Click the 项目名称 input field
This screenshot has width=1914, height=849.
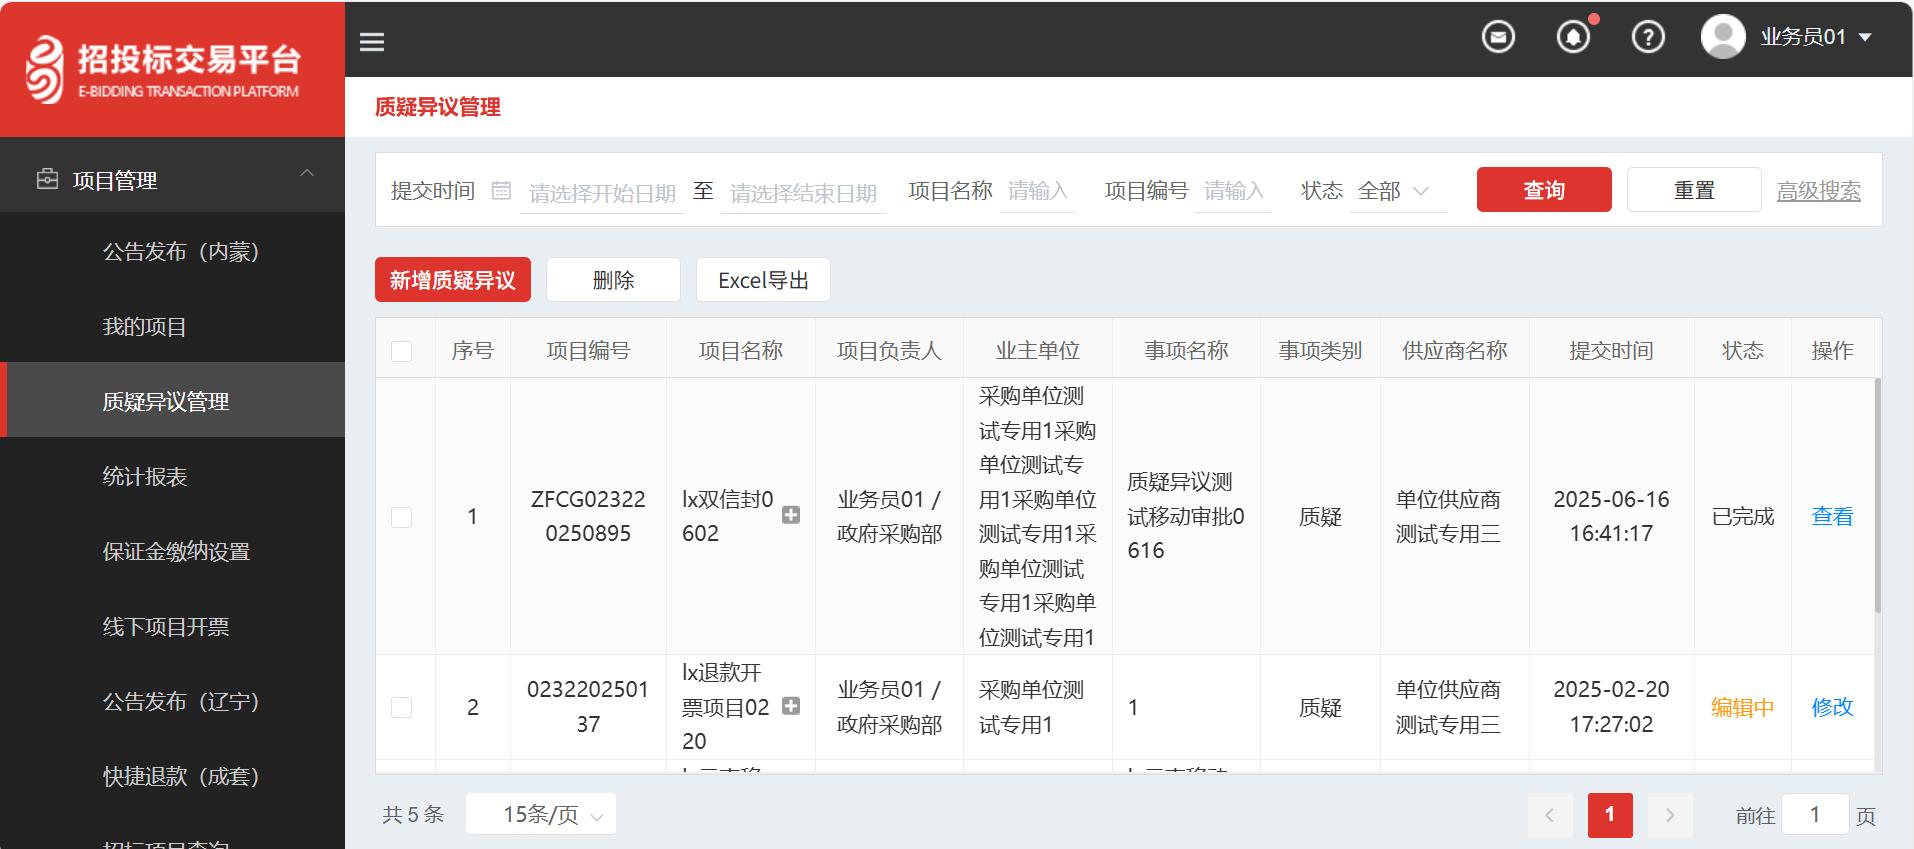pos(1037,191)
